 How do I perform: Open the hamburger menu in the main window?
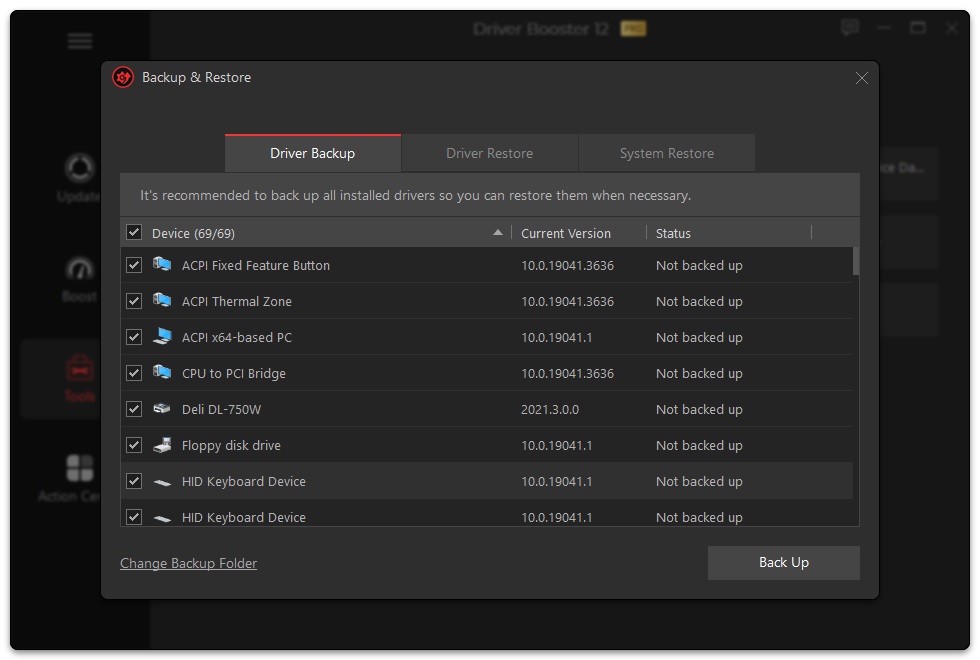click(80, 41)
